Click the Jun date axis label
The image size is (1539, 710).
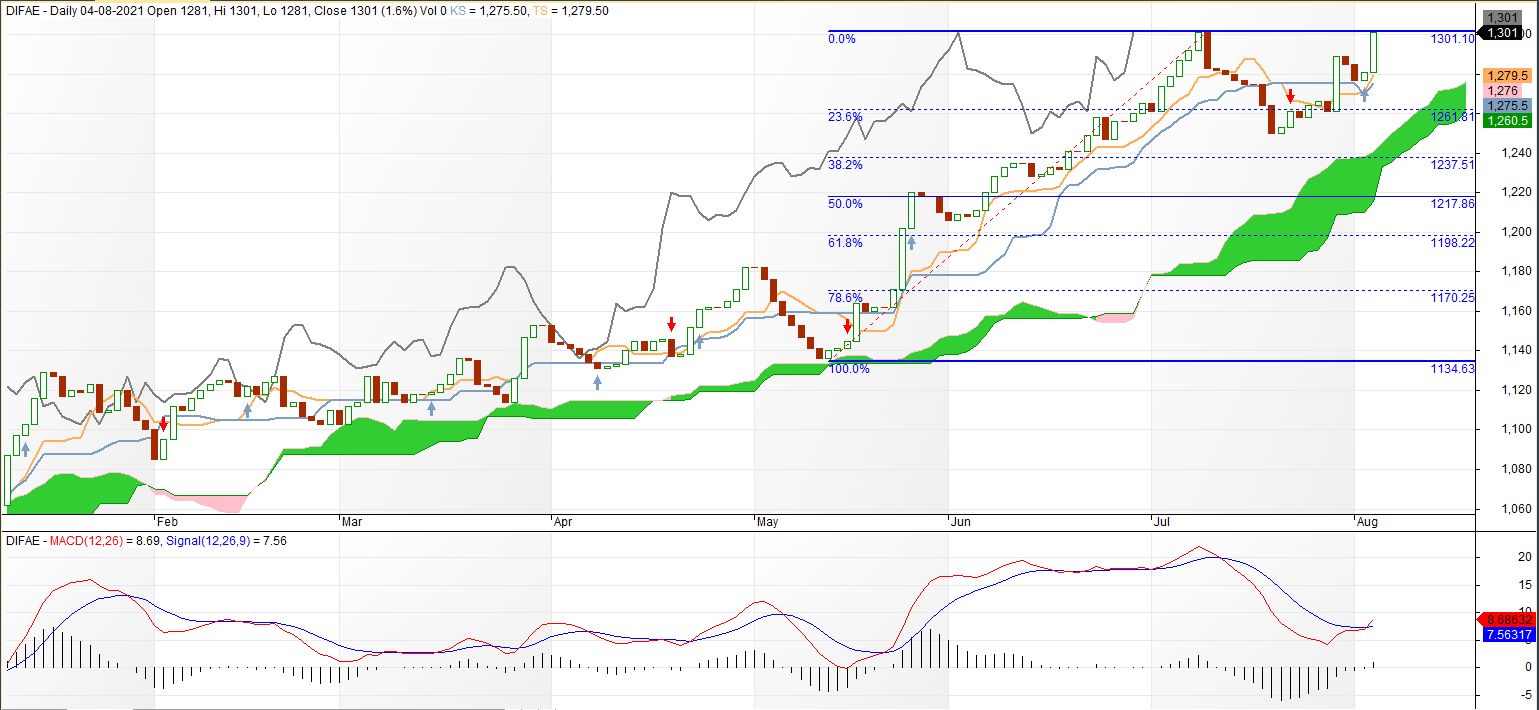[x=961, y=522]
